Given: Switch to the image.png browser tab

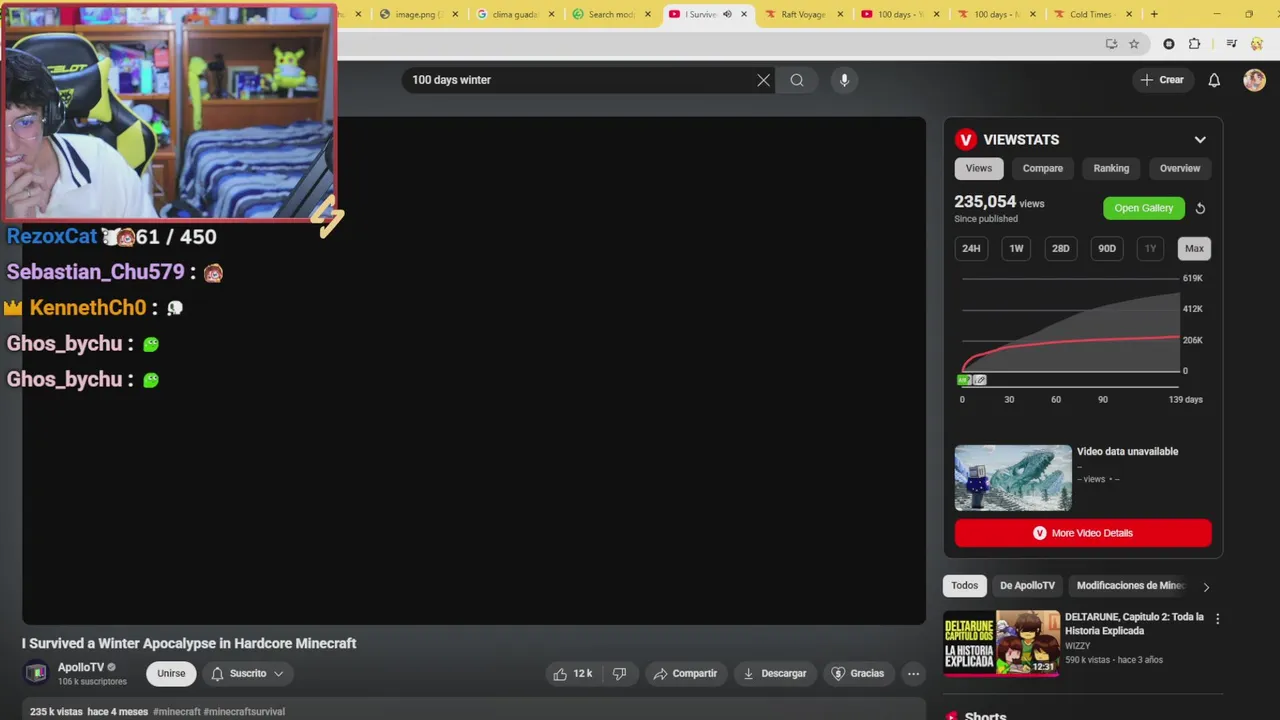Looking at the screenshot, I should tap(419, 14).
